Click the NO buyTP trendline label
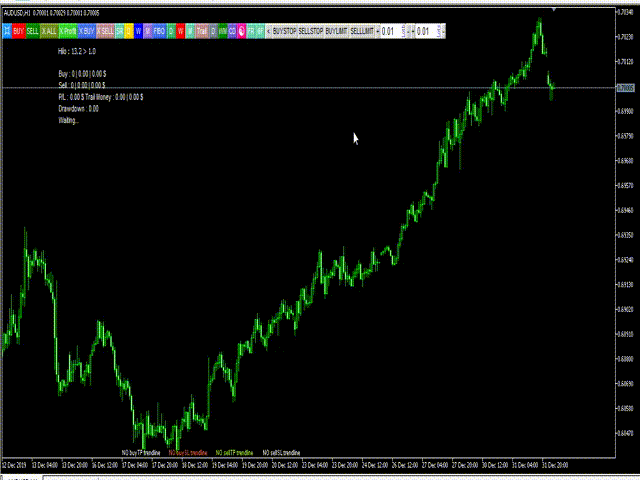Image resolution: width=640 pixels, height=480 pixels. pyautogui.click(x=141, y=453)
